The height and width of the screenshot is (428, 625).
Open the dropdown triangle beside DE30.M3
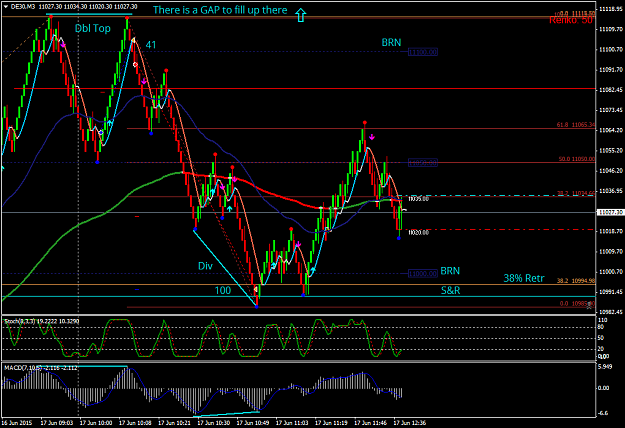pos(6,7)
